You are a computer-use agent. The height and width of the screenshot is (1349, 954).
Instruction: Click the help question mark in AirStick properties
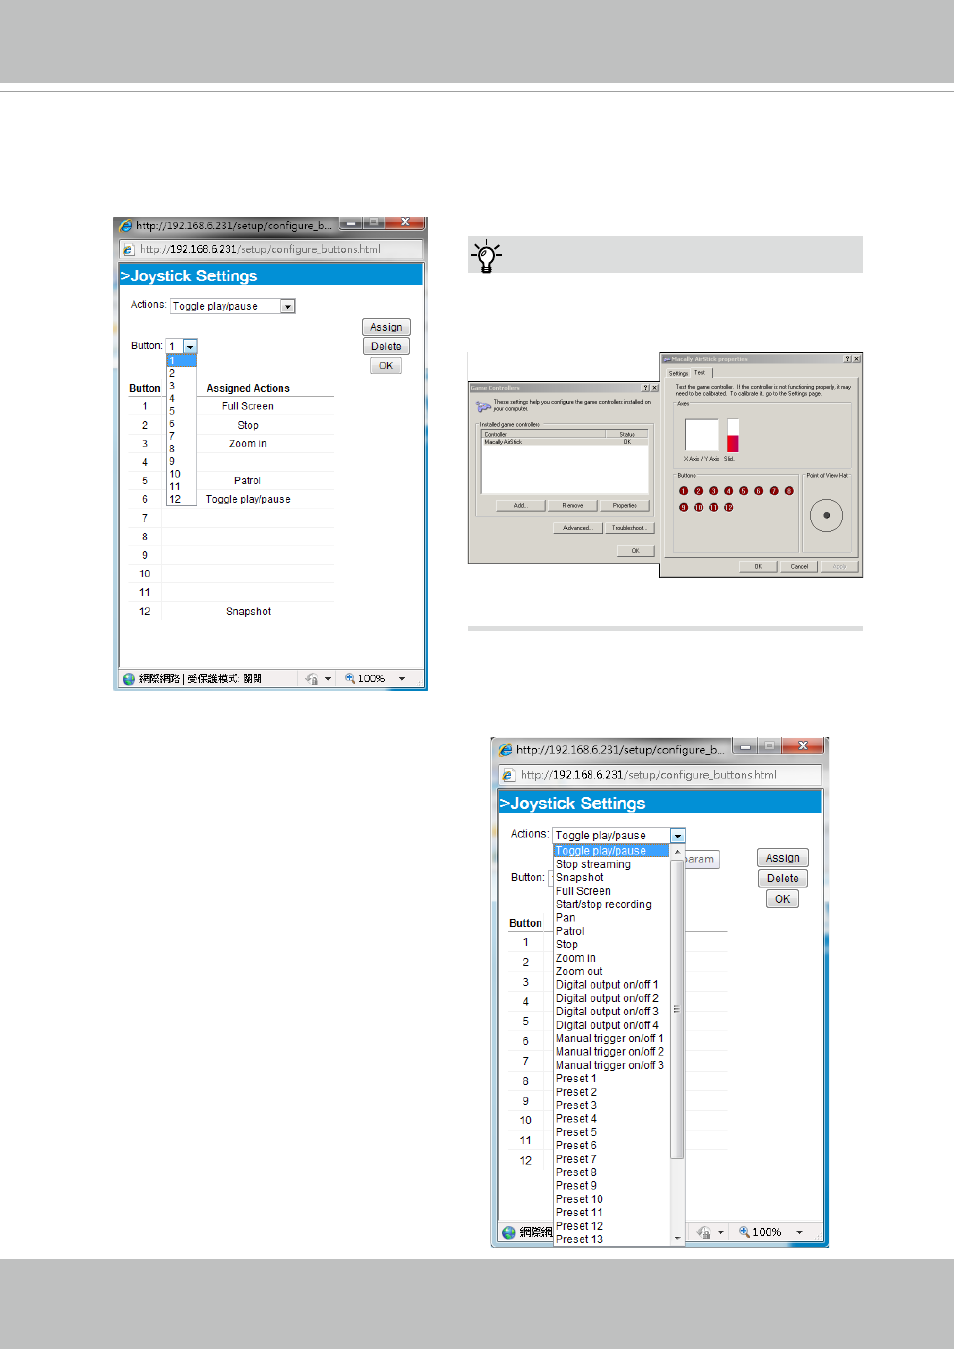tap(847, 359)
